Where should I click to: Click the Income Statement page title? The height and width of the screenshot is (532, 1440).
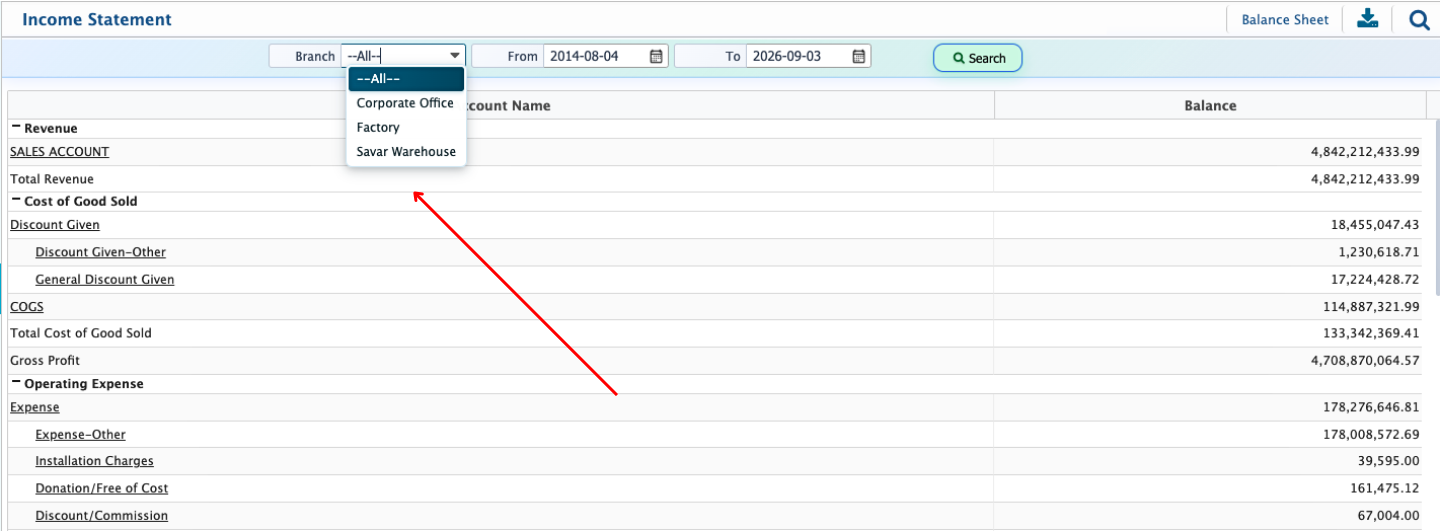click(97, 19)
